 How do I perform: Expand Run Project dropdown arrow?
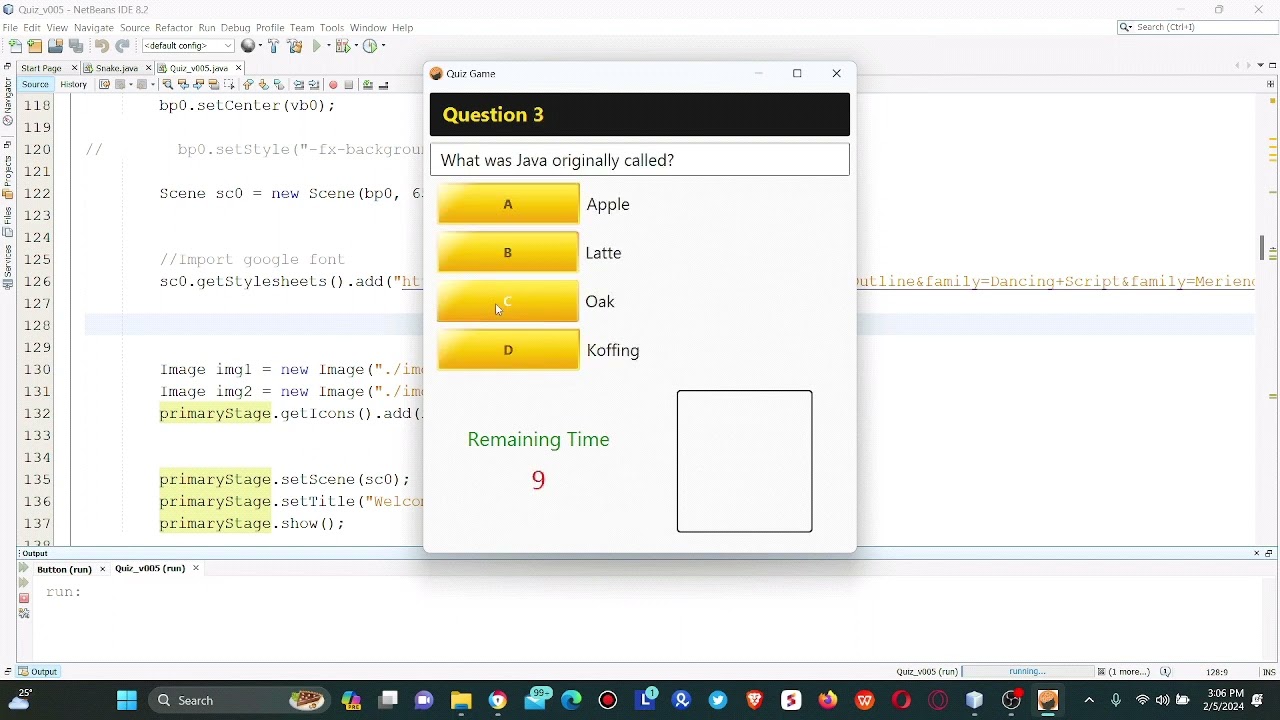(329, 46)
